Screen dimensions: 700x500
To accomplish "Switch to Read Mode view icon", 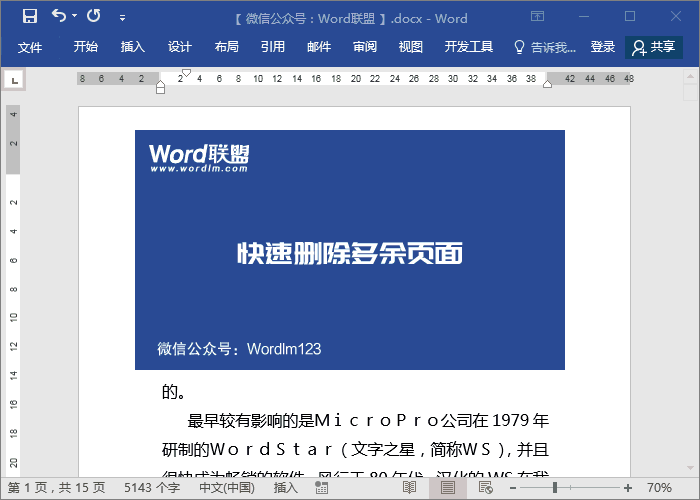I will tap(409, 488).
